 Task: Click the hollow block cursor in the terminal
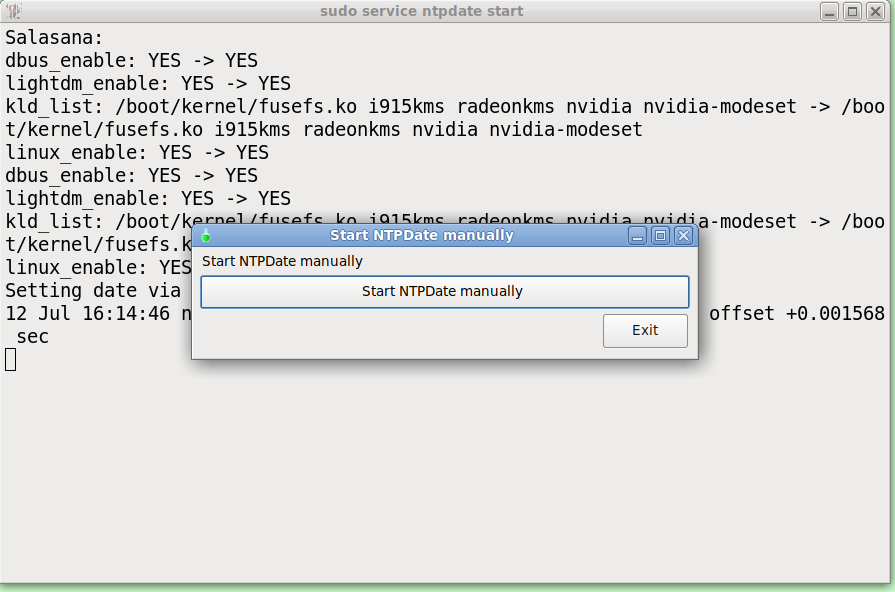11,360
